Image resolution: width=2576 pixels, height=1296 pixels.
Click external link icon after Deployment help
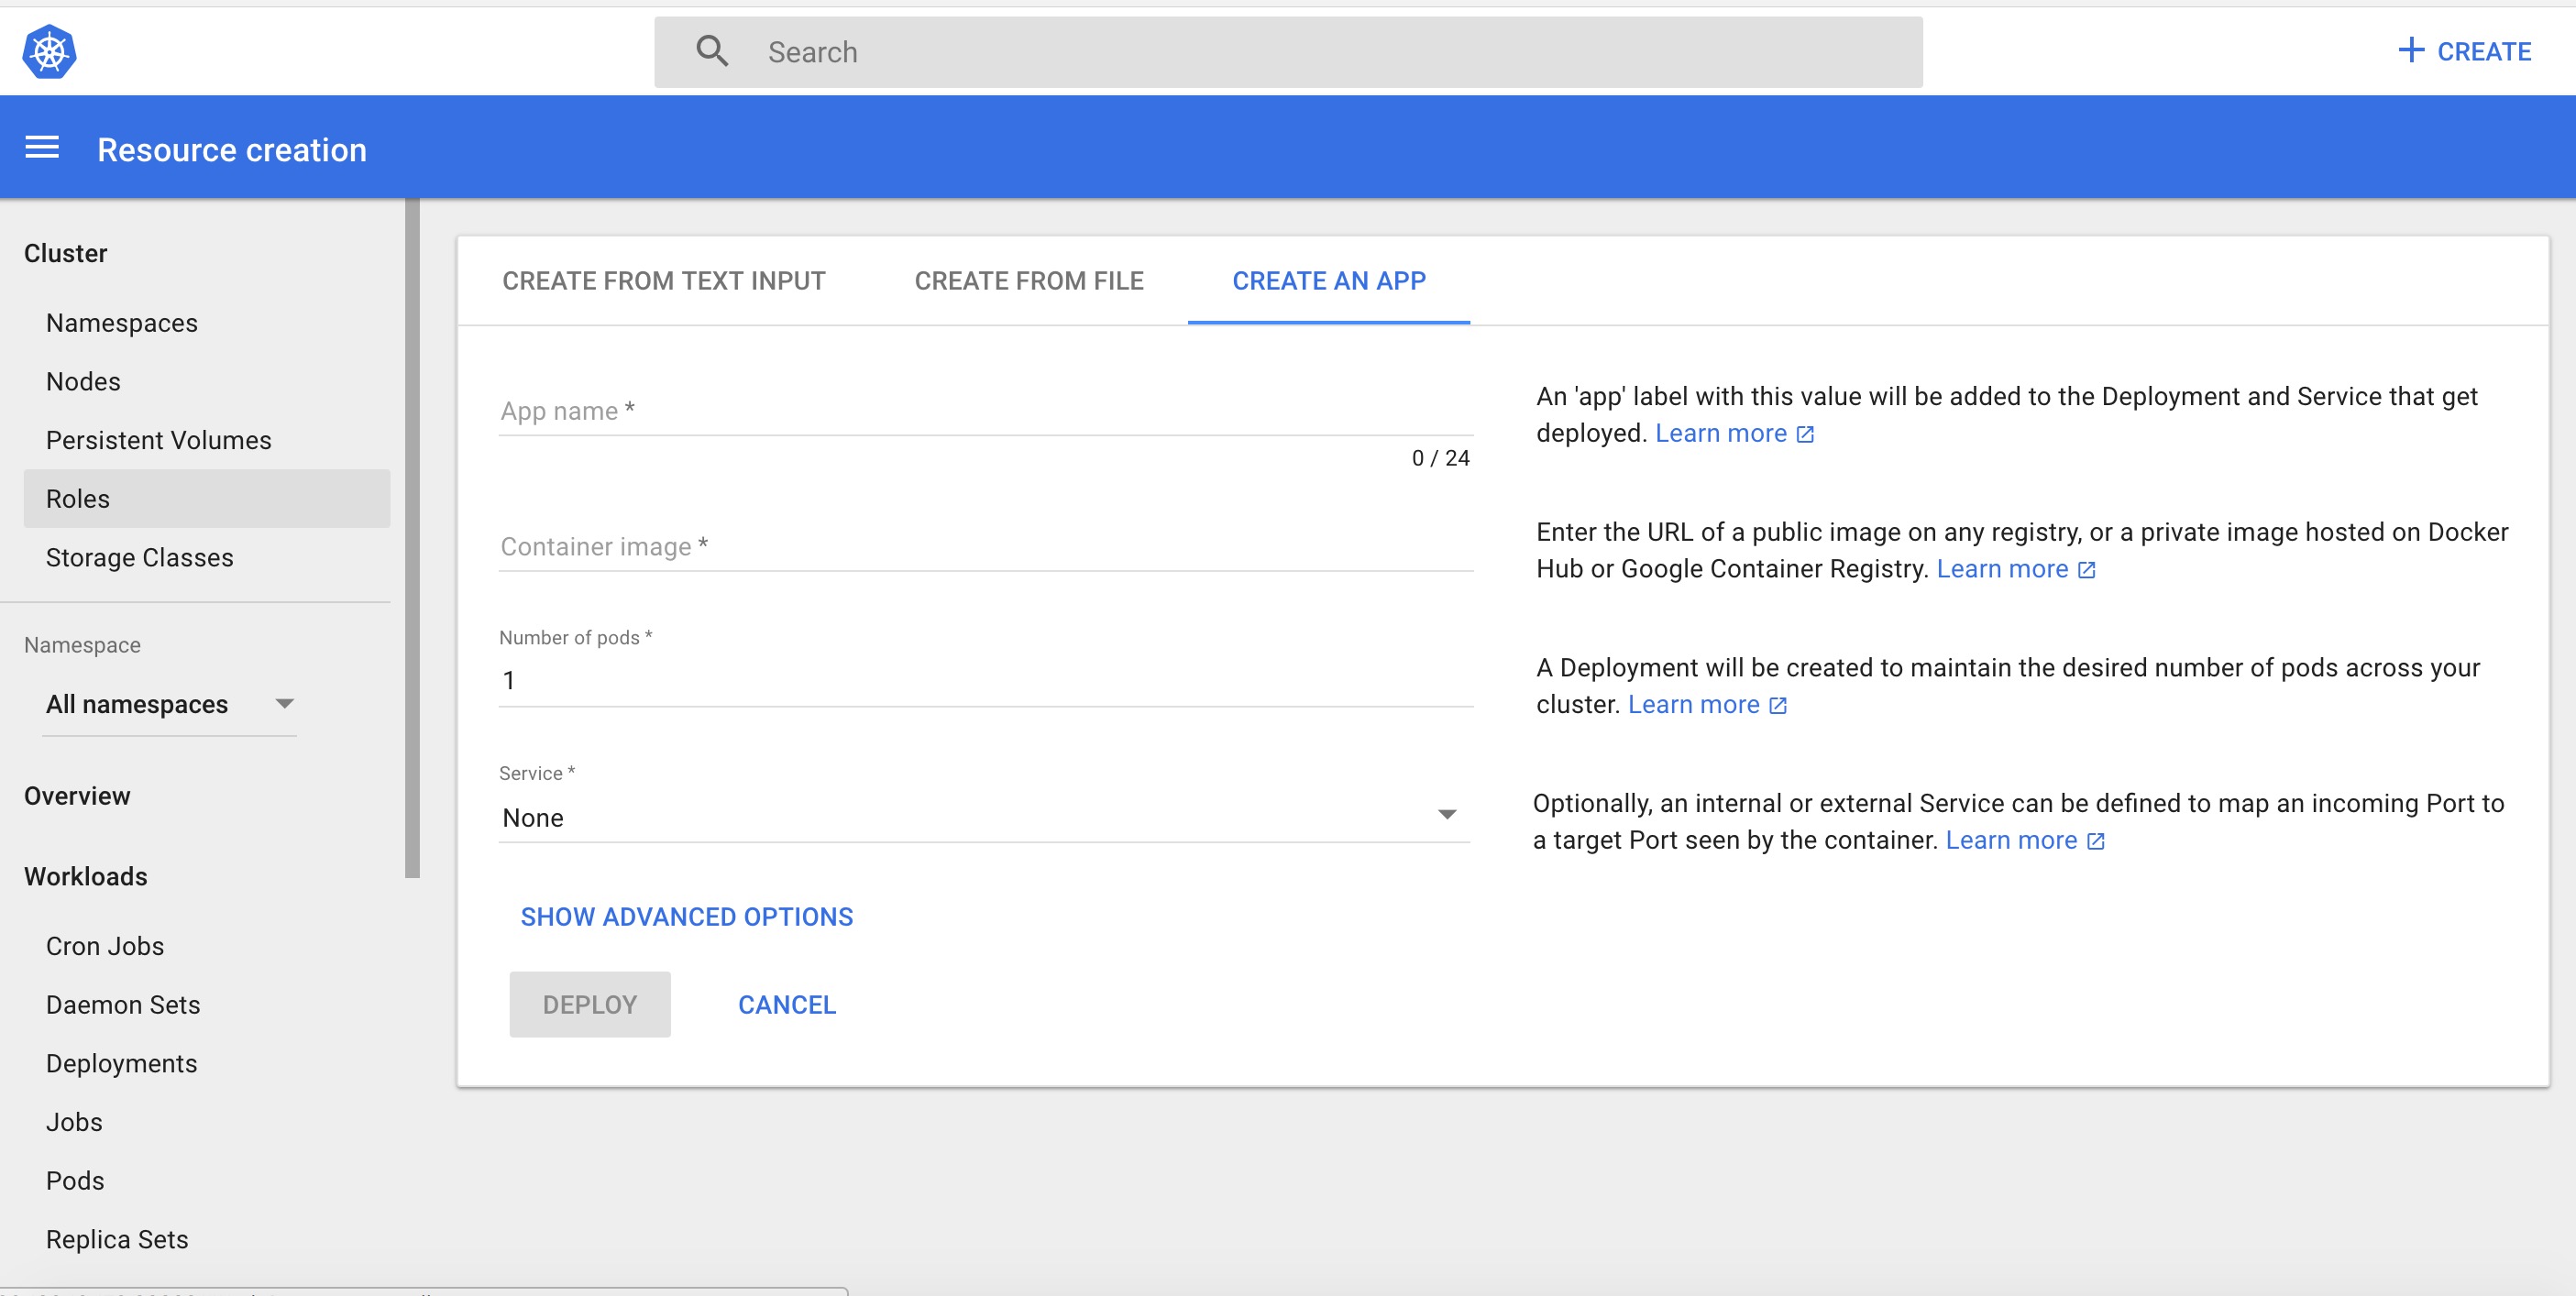(x=1778, y=706)
